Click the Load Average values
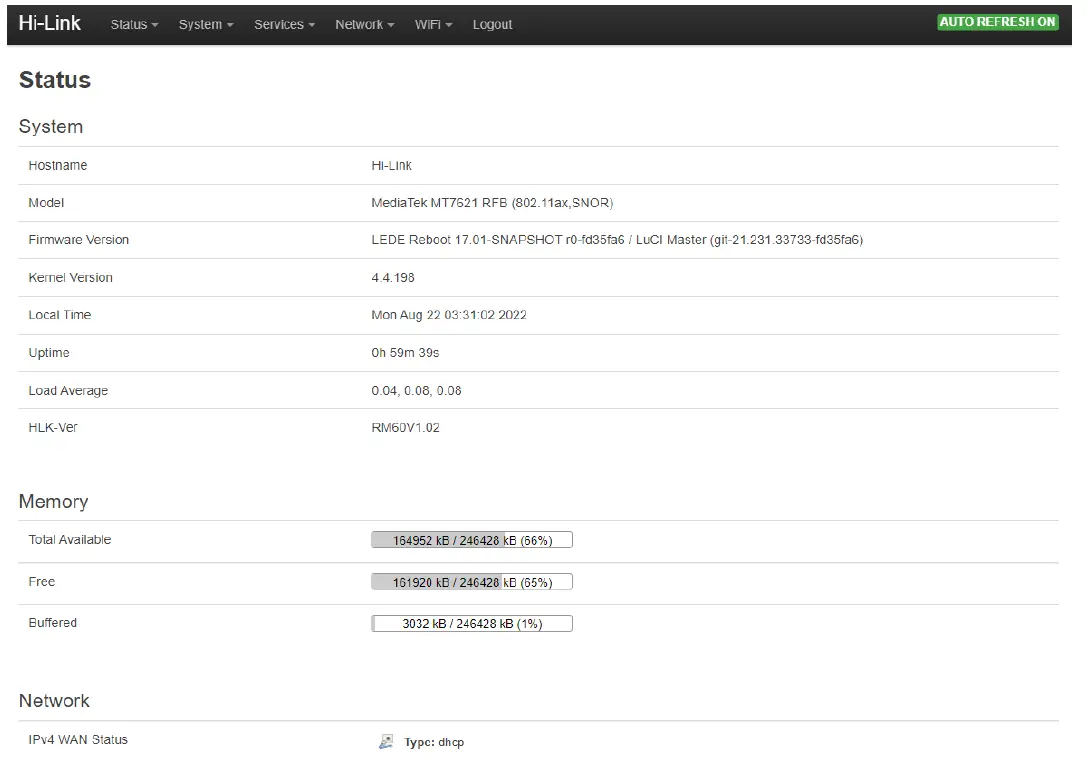Viewport: 1087px width, 769px height. (x=416, y=391)
